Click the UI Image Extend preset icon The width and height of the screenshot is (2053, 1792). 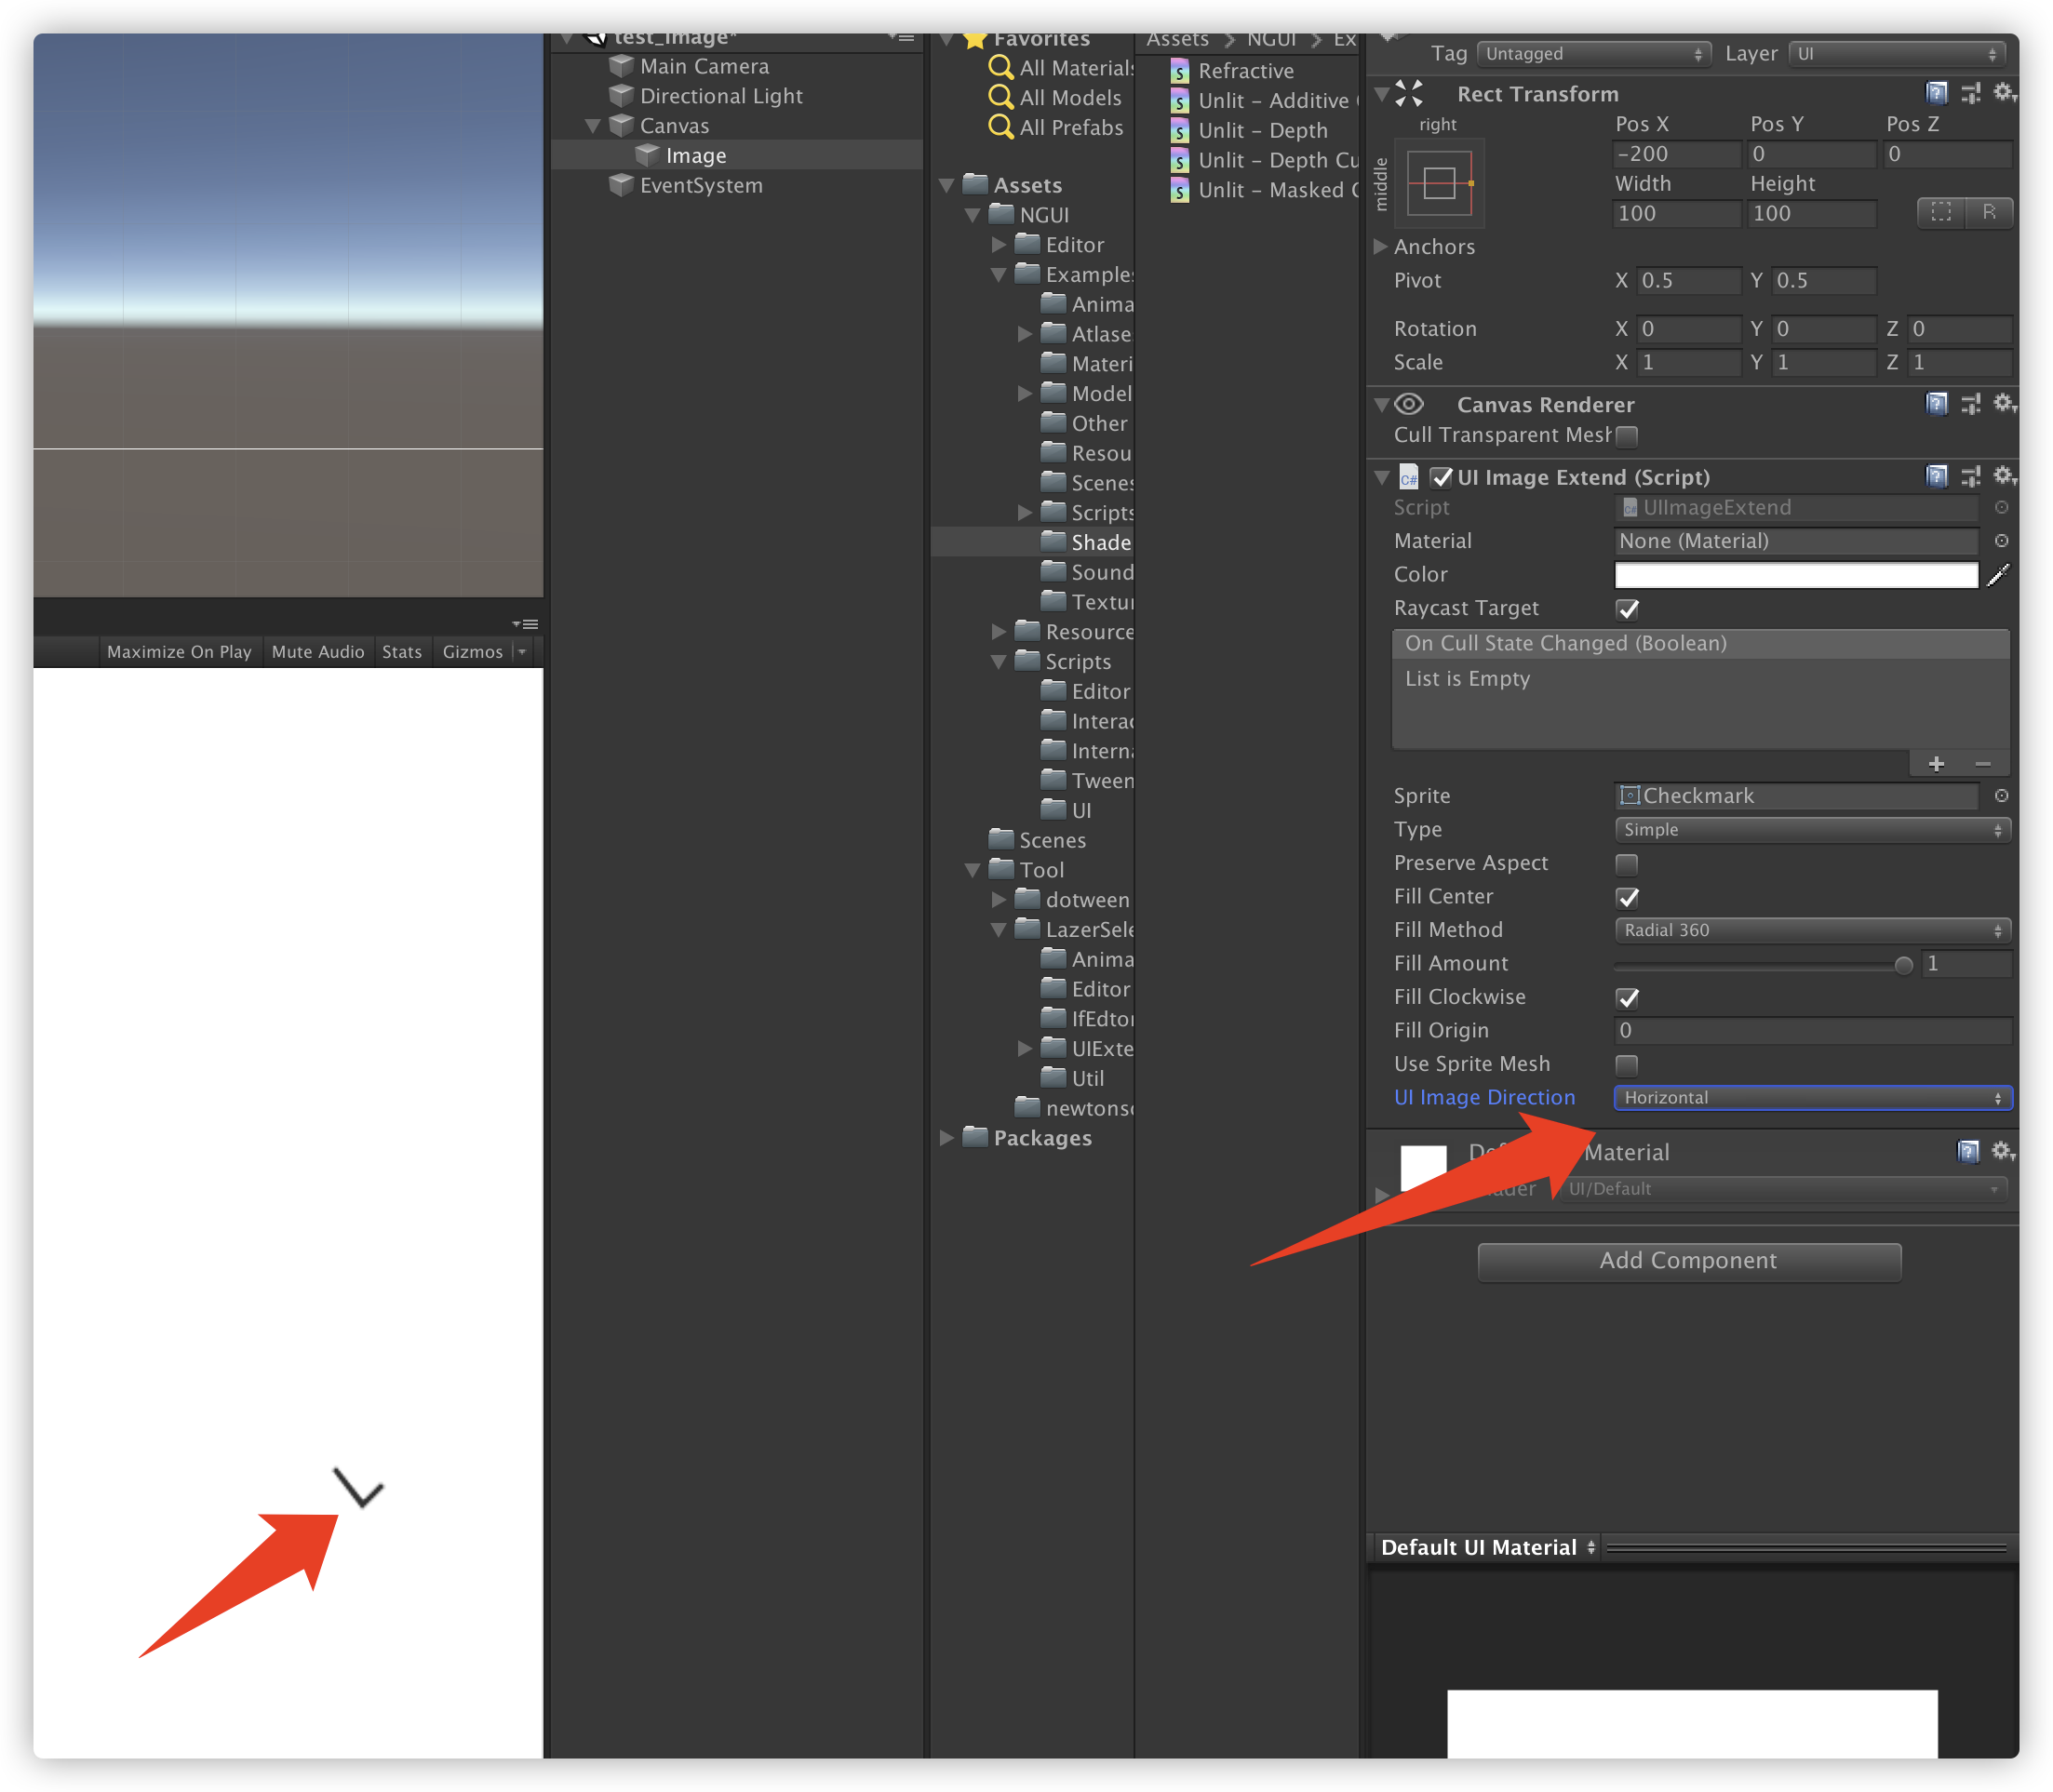point(1970,477)
